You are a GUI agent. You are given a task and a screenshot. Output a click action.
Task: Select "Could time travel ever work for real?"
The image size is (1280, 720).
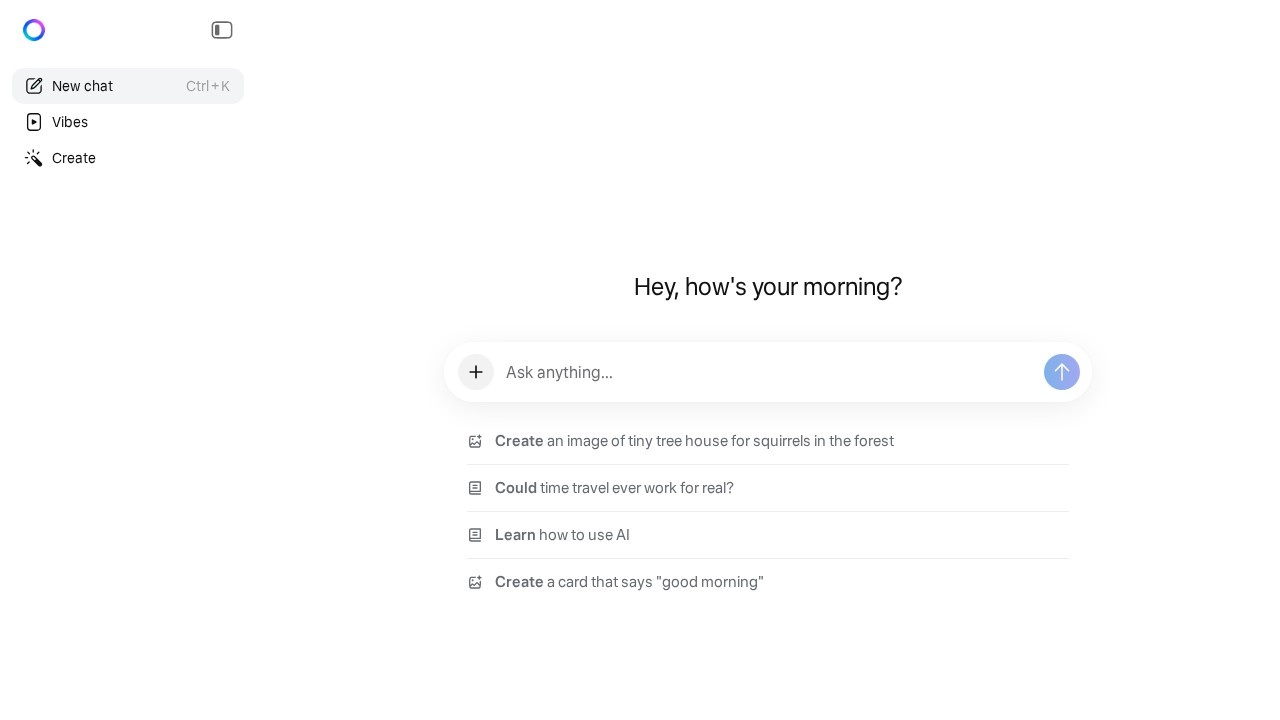point(614,488)
